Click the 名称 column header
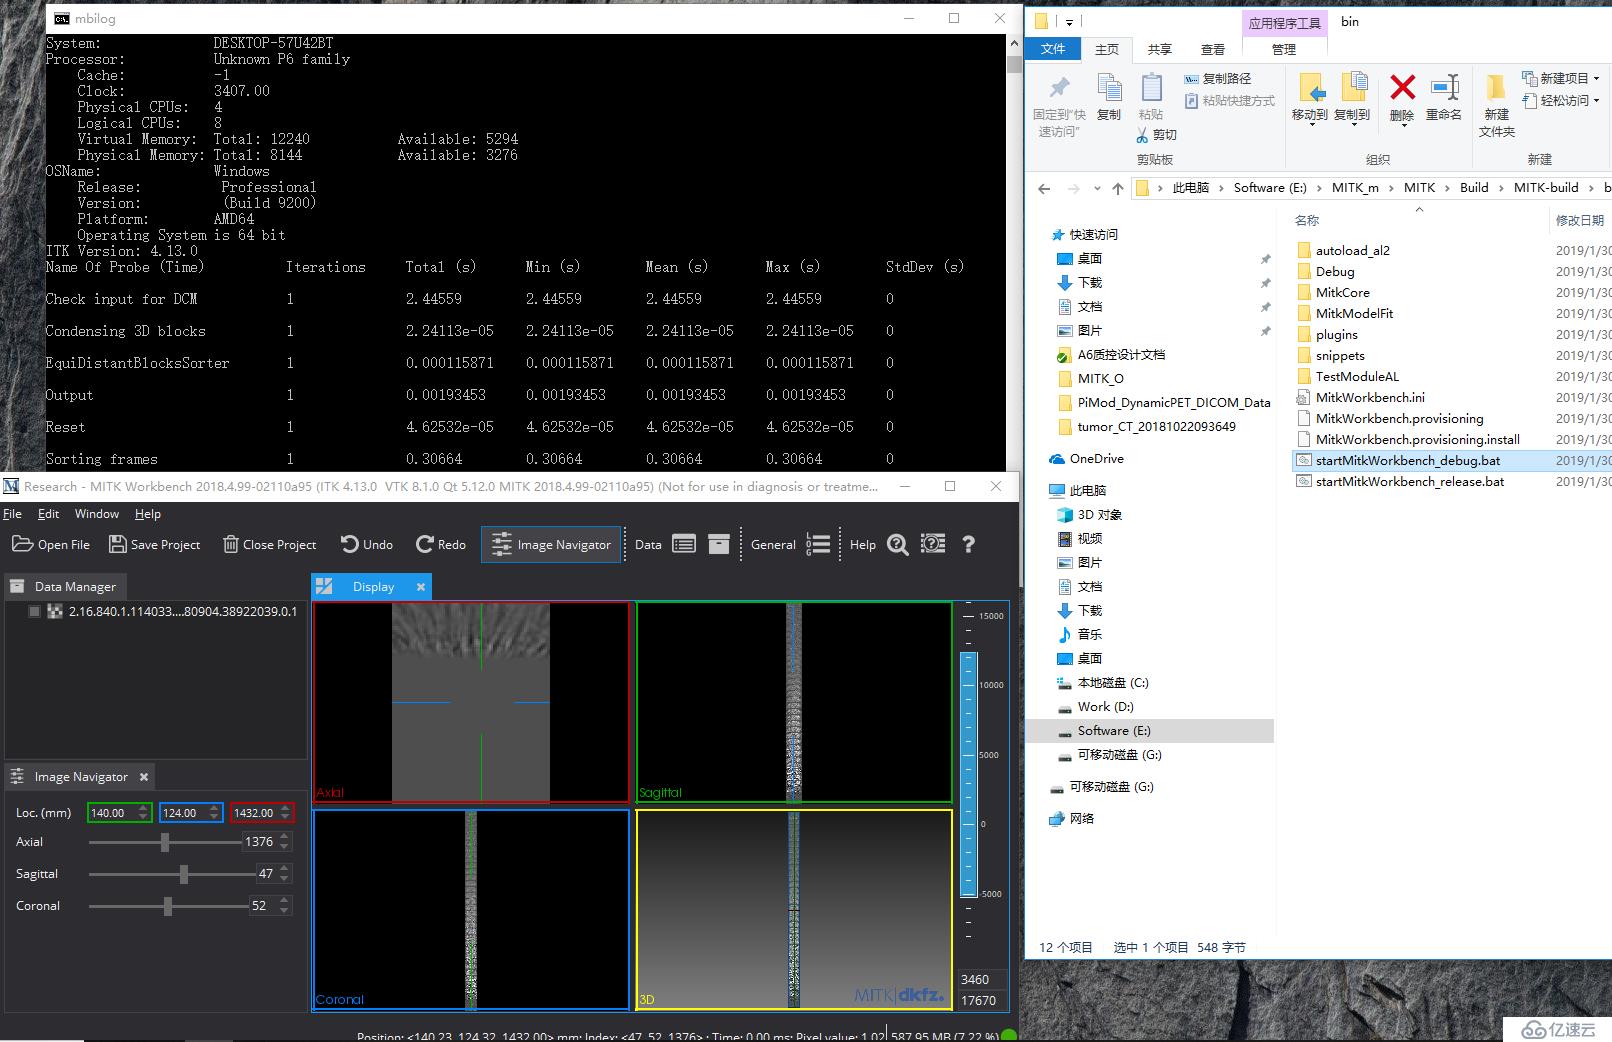This screenshot has height=1042, width=1612. (1306, 220)
